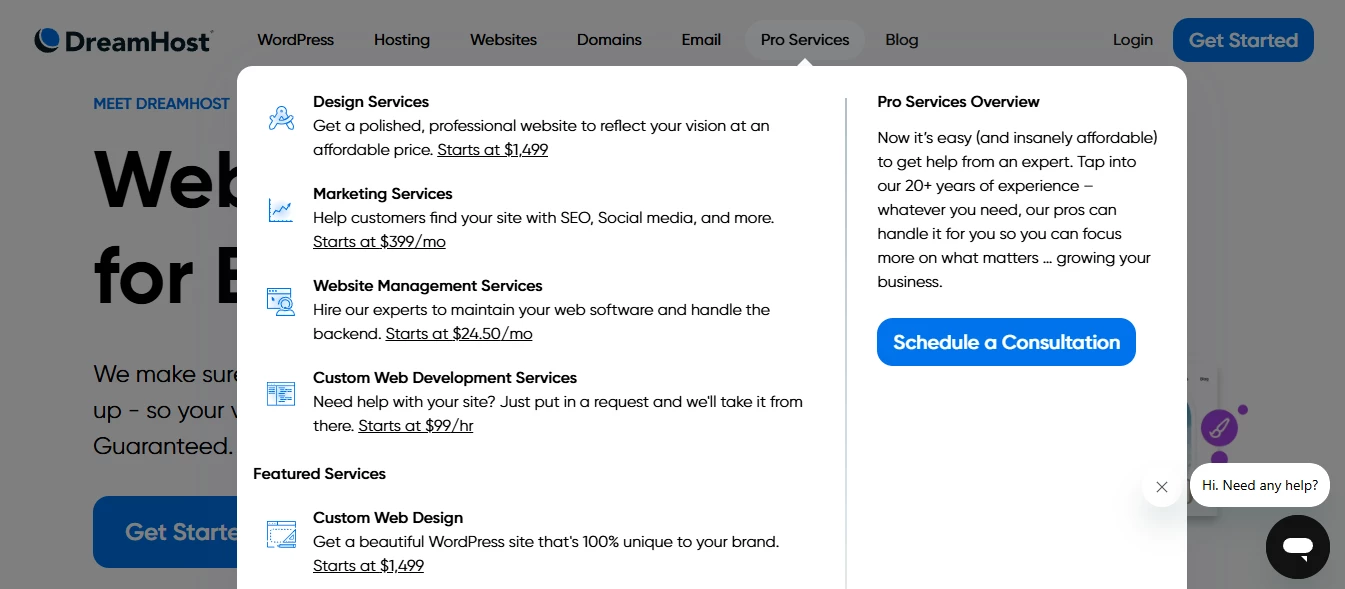Click the 'Featured Services' heading
Screen dimensions: 1345x589
(x=319, y=474)
